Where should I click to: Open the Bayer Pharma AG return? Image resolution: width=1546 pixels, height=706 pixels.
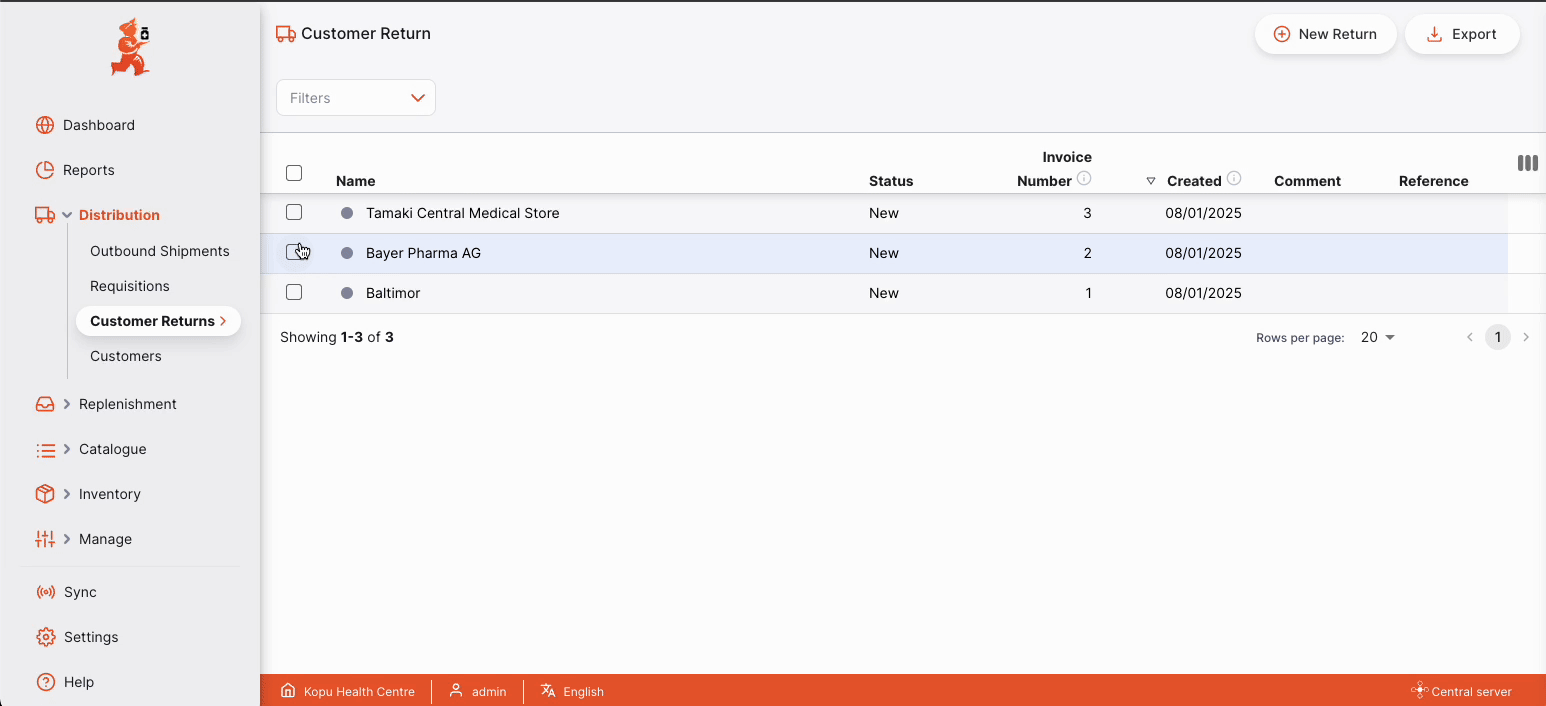pyautogui.click(x=884, y=253)
